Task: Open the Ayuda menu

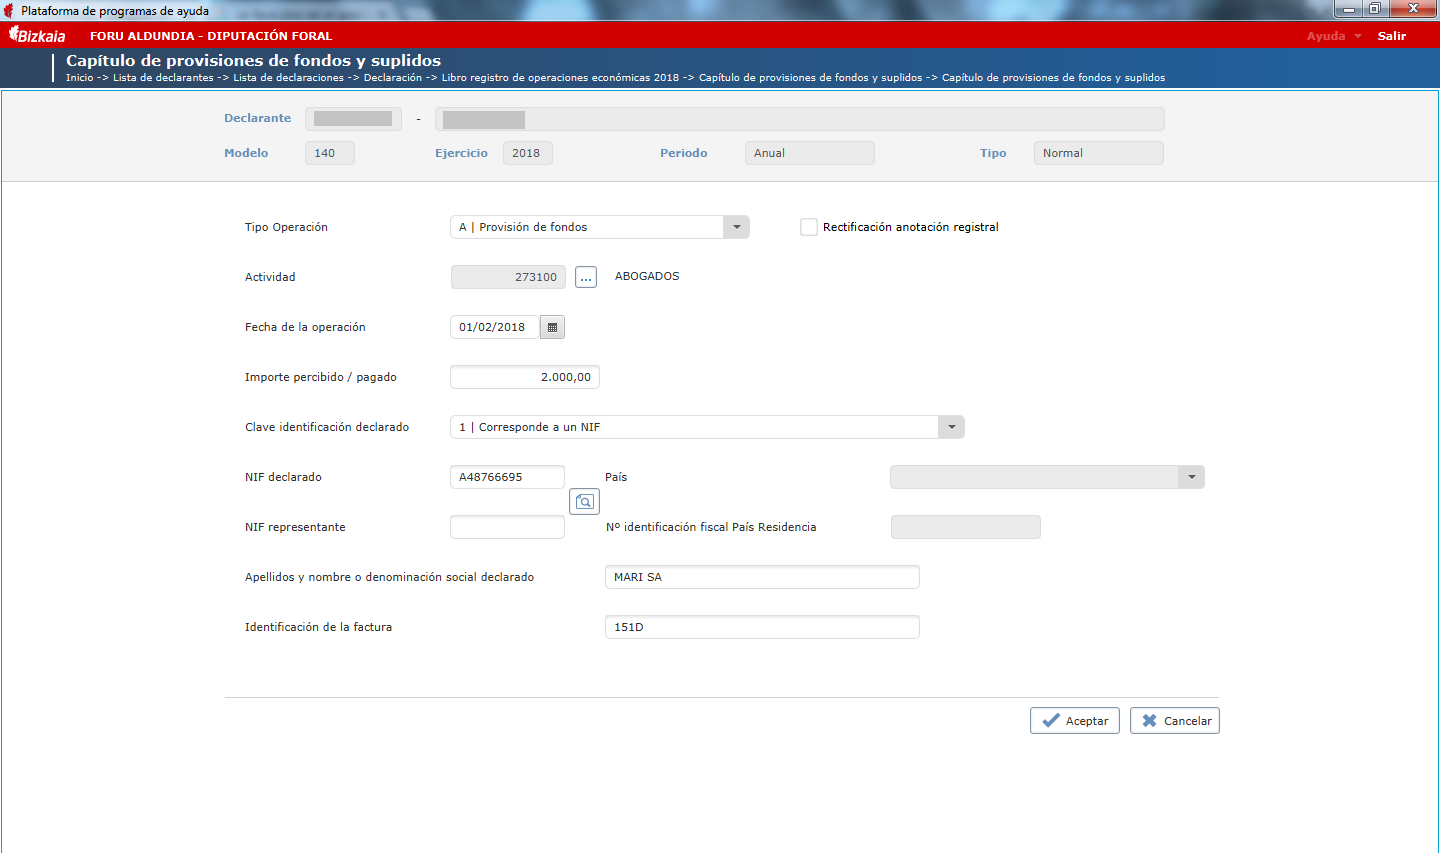Action: (1334, 36)
